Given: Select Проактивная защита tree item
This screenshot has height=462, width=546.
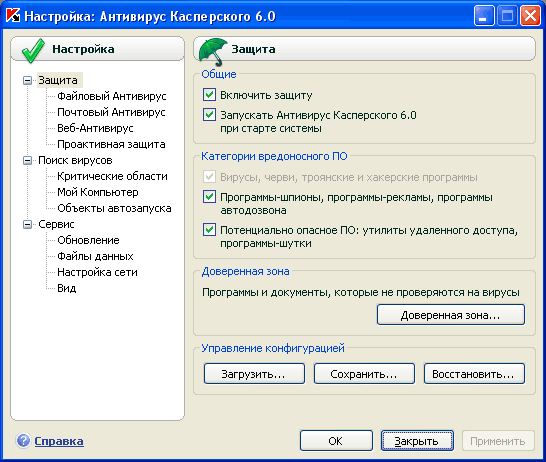Looking at the screenshot, I should coord(111,144).
